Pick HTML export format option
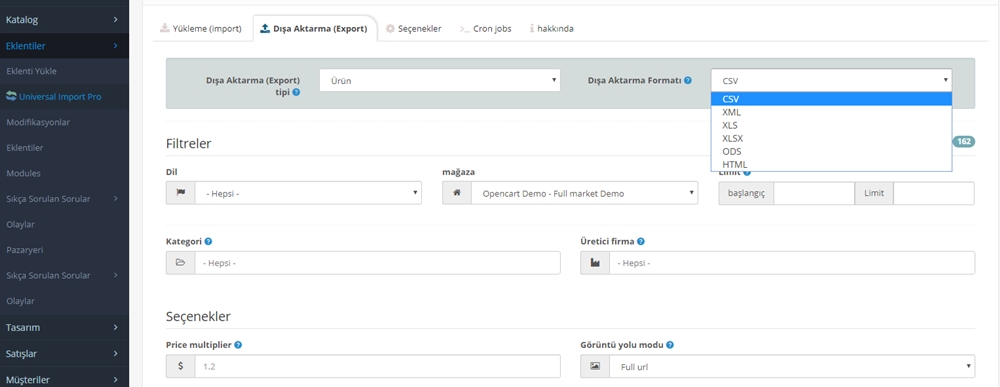The image size is (1000, 387). pos(832,164)
